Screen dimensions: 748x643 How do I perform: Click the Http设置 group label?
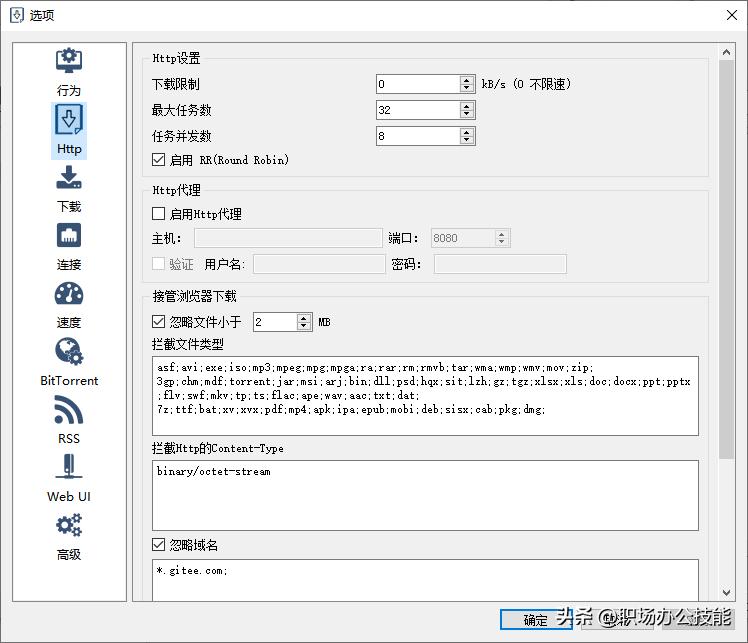[177, 58]
